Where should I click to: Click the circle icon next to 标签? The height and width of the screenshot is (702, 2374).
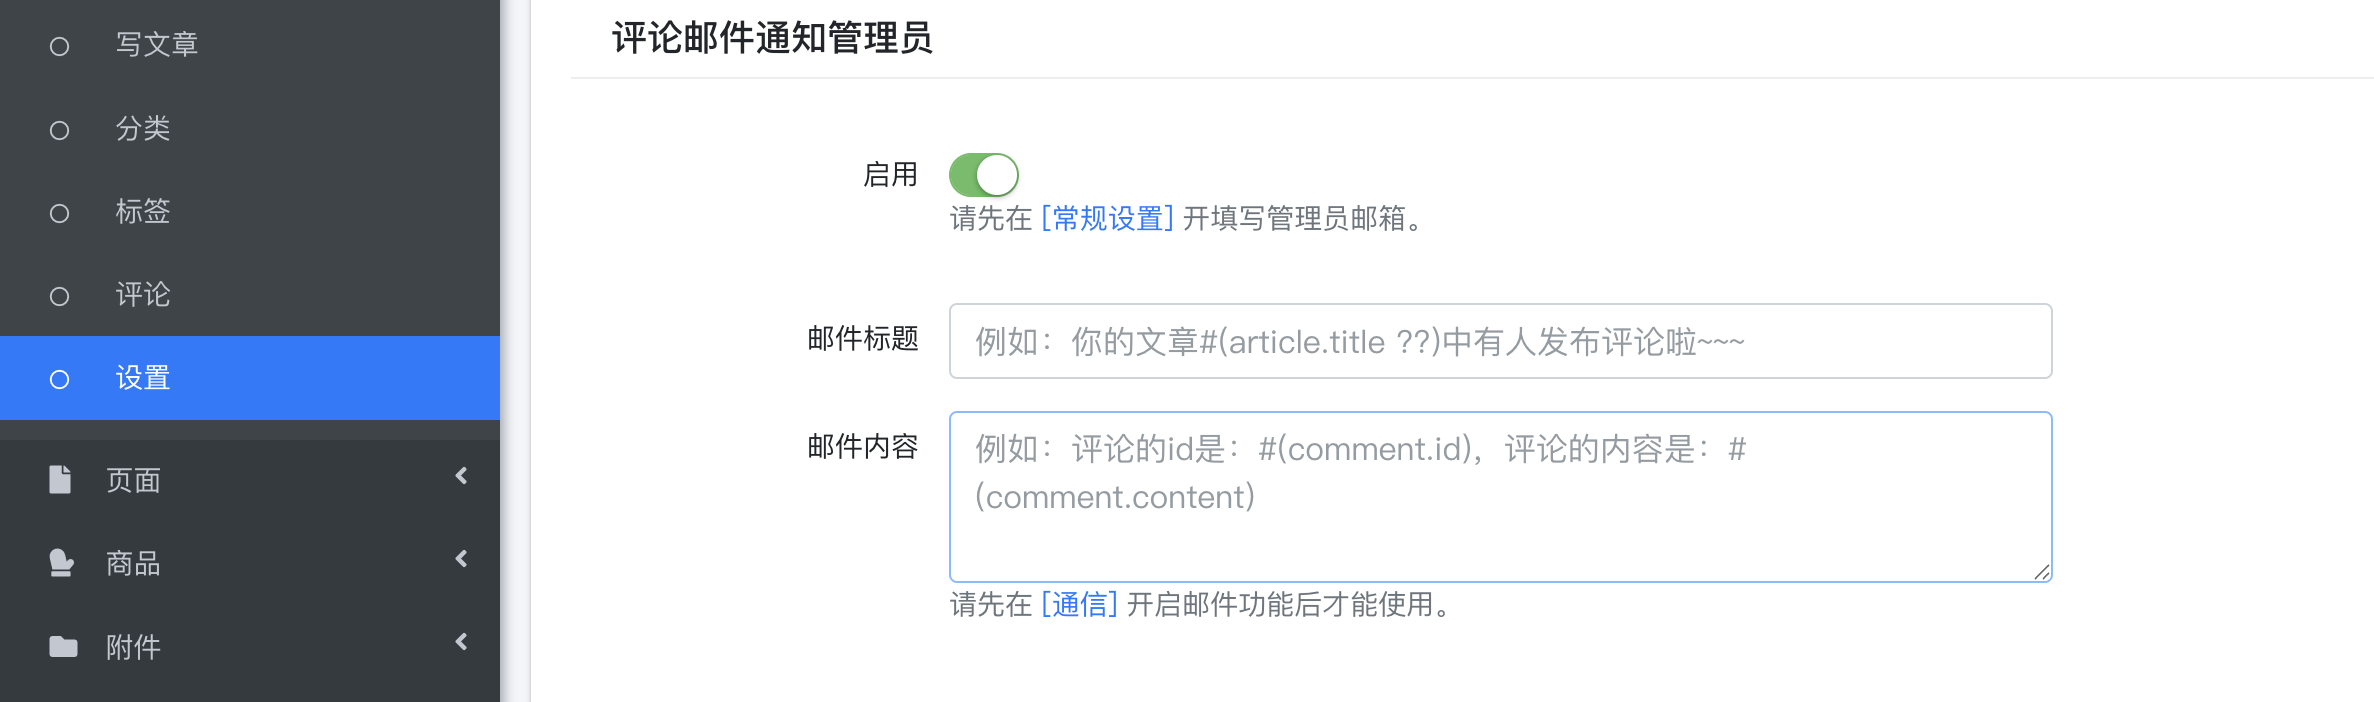click(x=59, y=213)
